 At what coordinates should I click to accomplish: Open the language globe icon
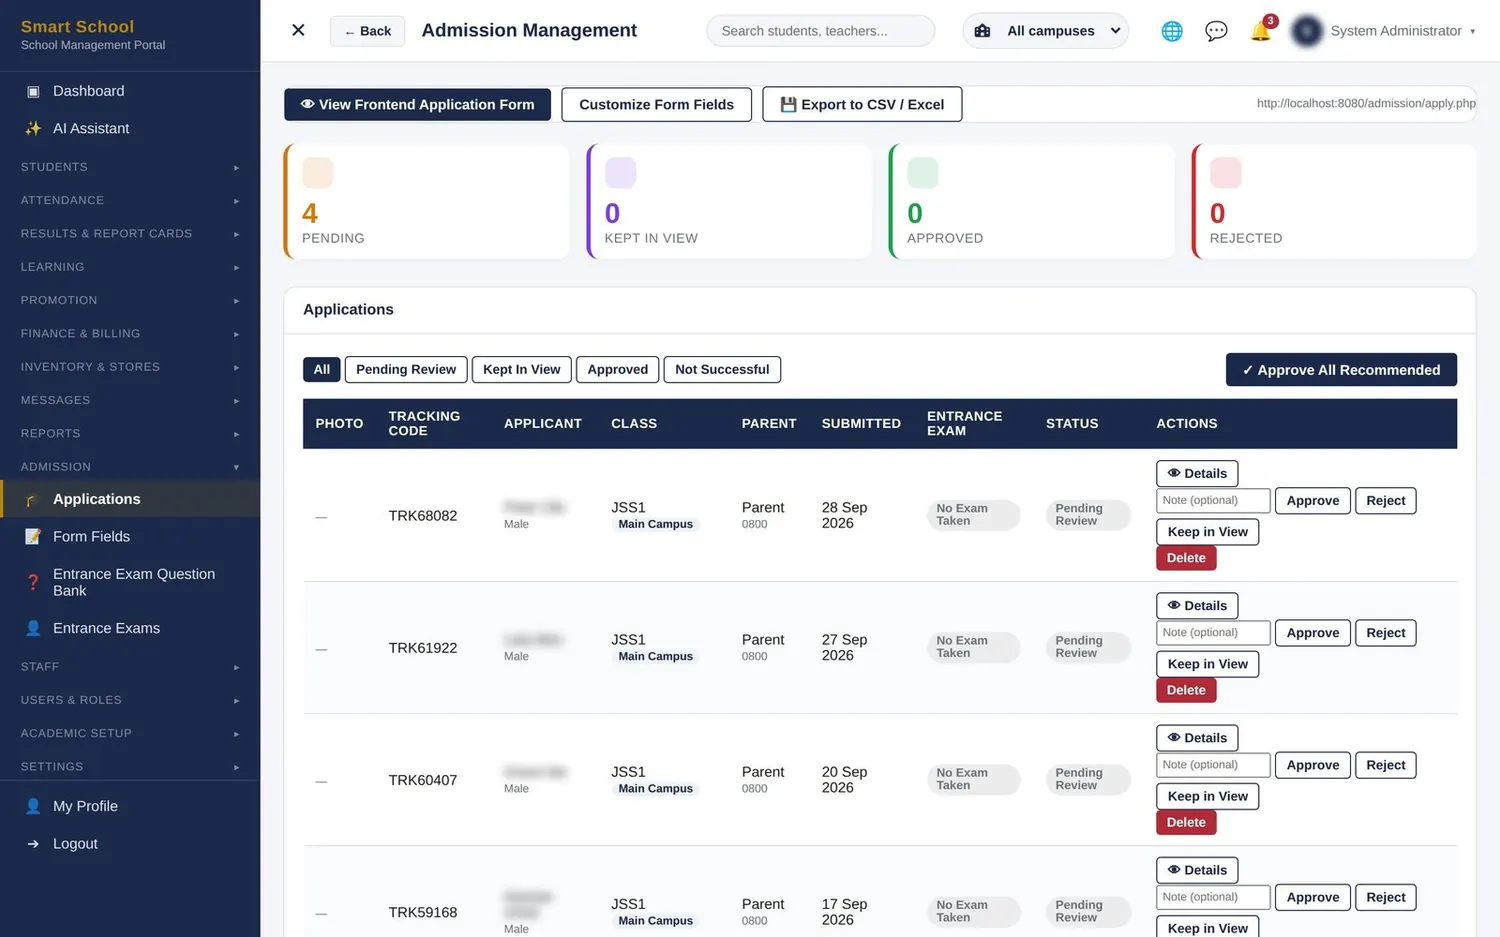(1172, 31)
